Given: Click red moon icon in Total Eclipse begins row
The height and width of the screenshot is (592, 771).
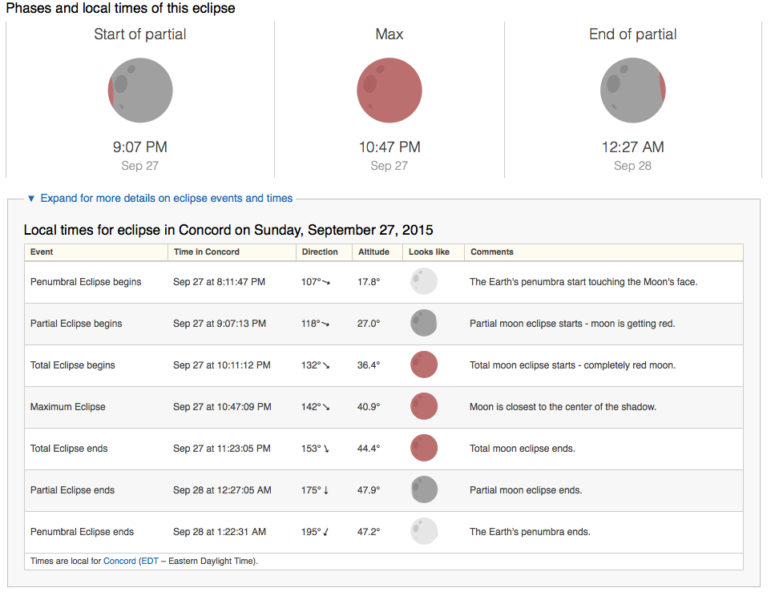Looking at the screenshot, I should [x=424, y=365].
